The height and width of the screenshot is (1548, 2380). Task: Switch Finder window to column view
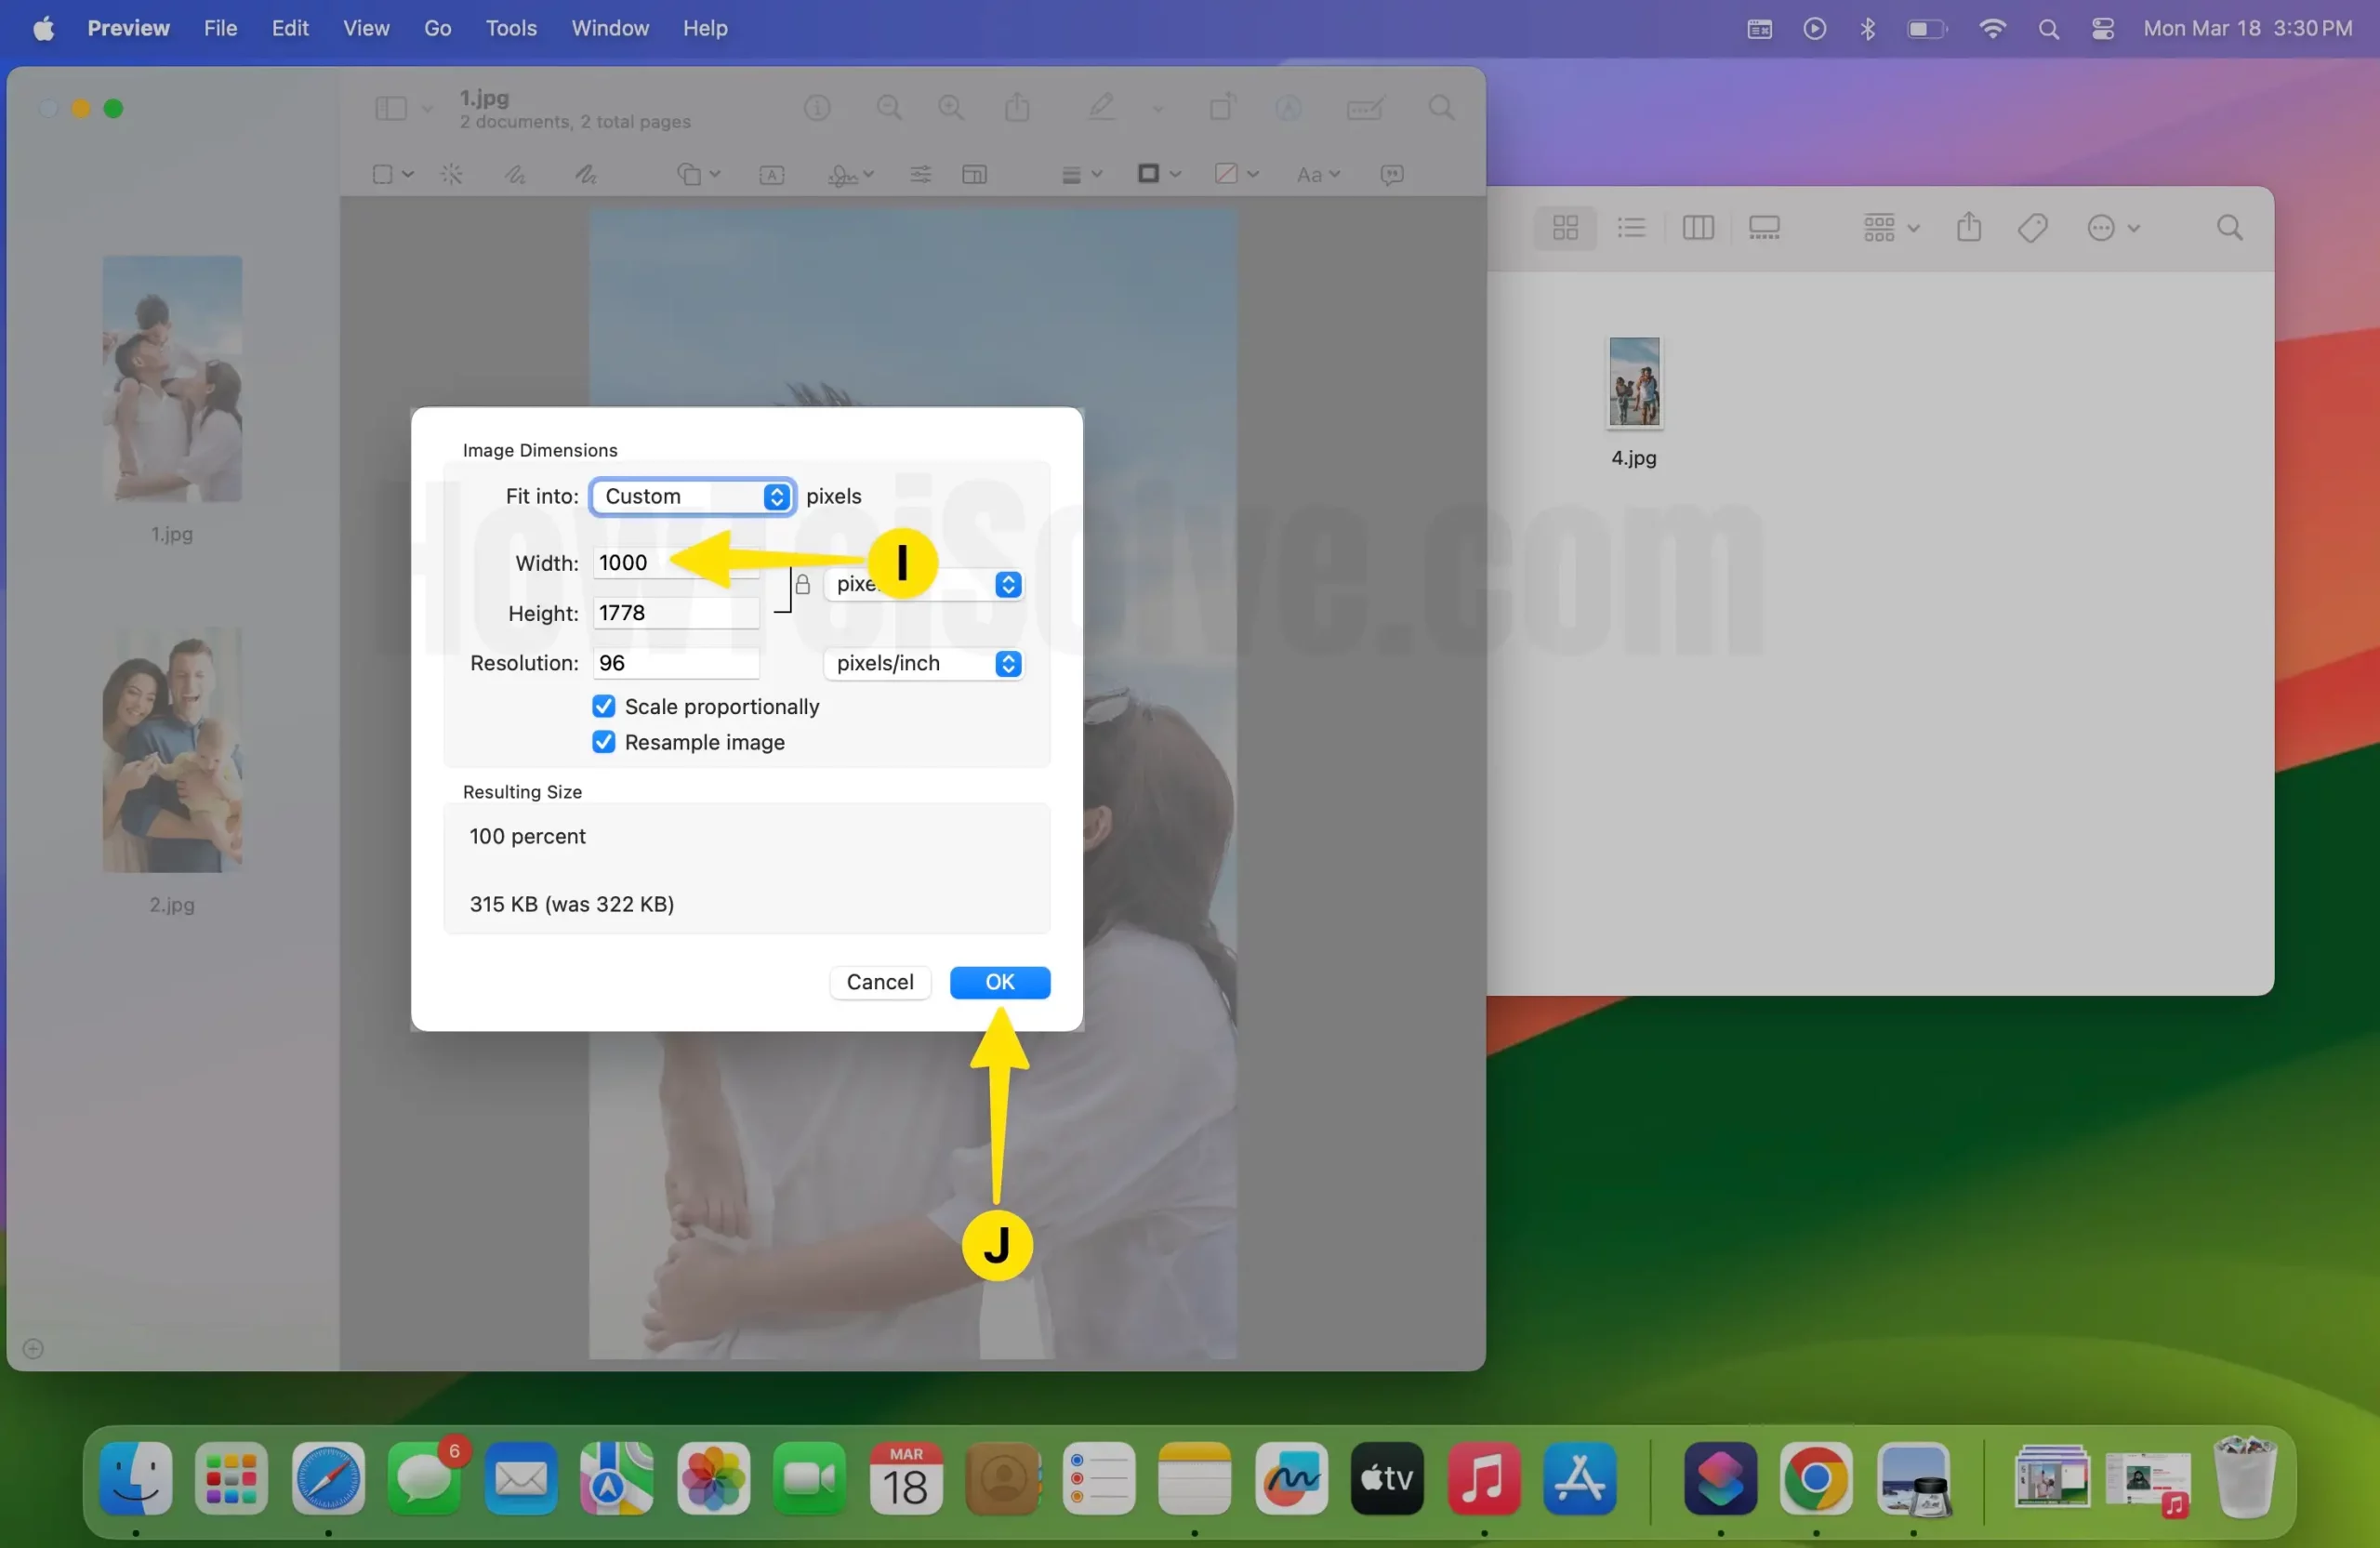tap(1698, 228)
